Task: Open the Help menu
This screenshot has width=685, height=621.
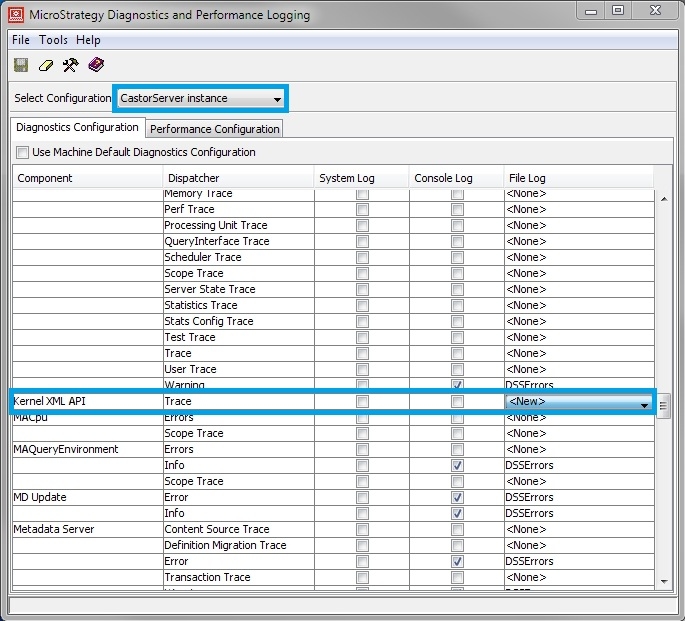Action: point(88,40)
